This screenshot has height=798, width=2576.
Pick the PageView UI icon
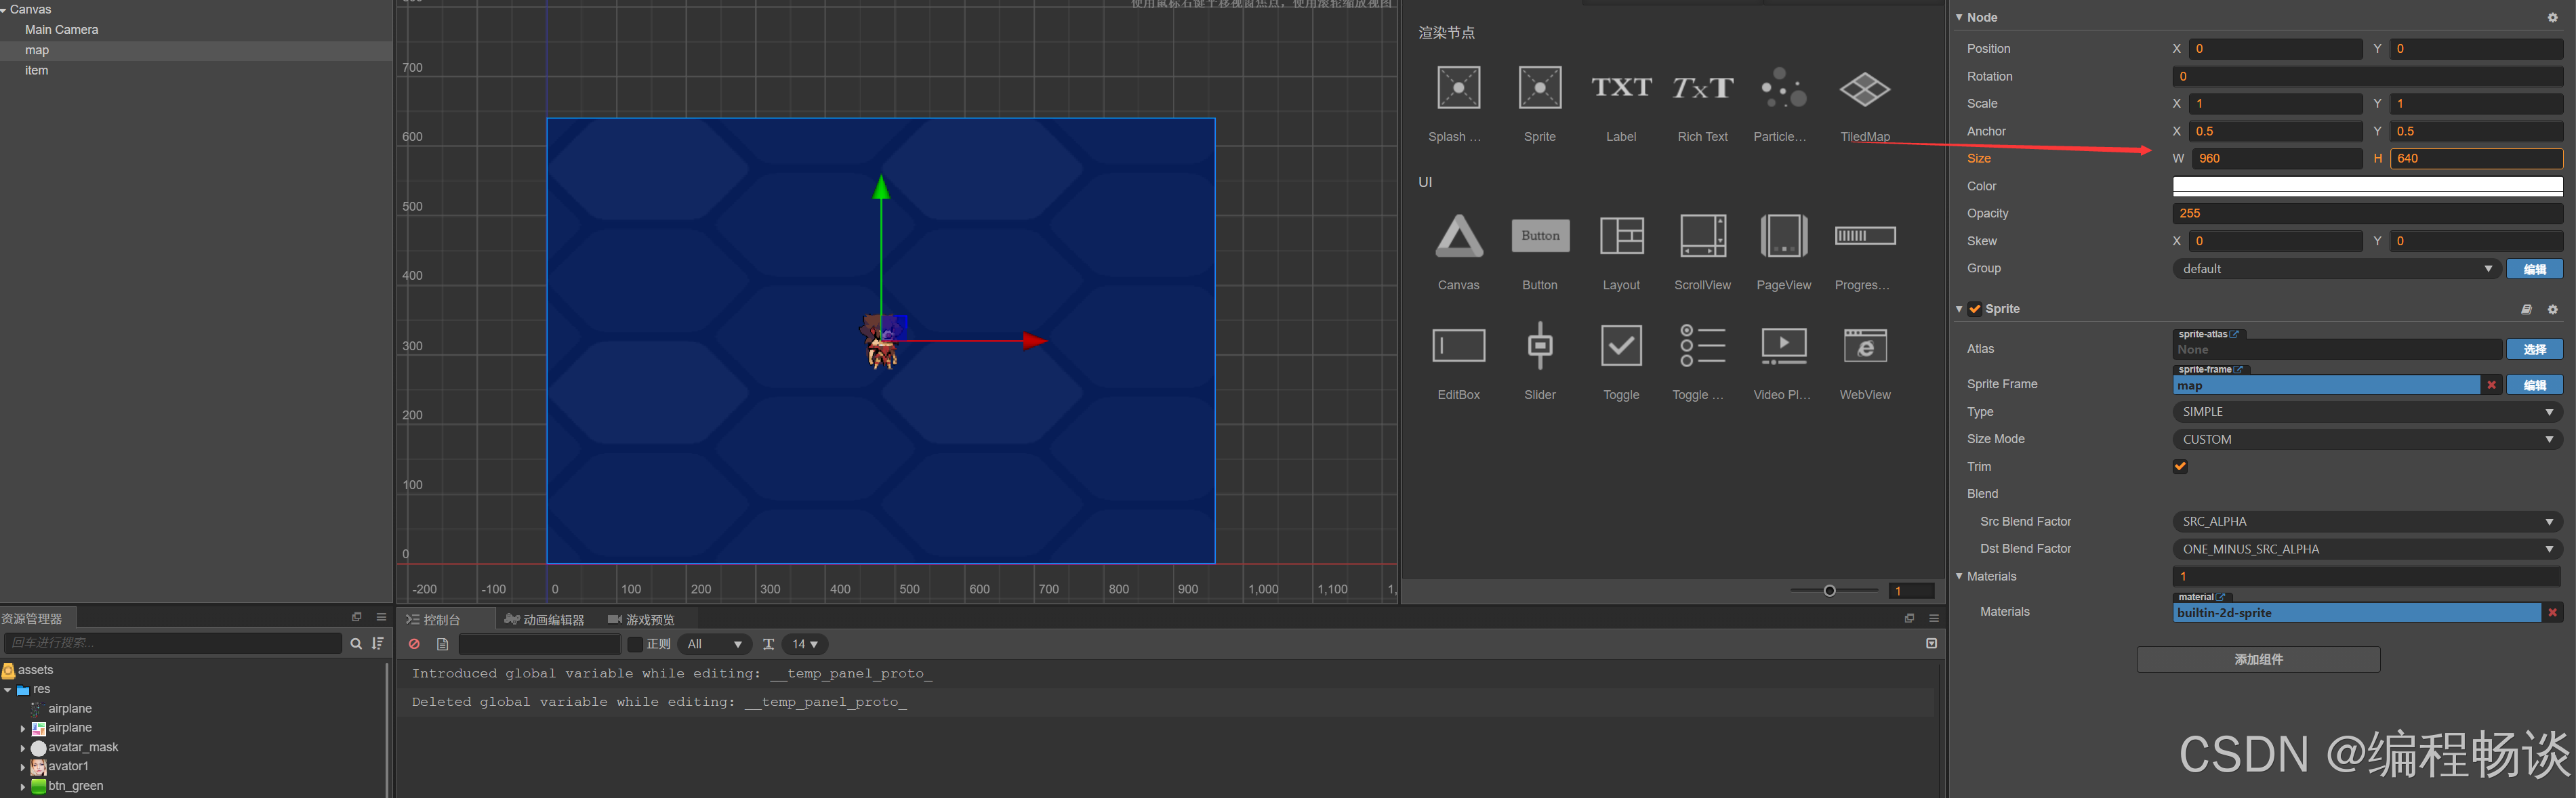pos(1783,237)
